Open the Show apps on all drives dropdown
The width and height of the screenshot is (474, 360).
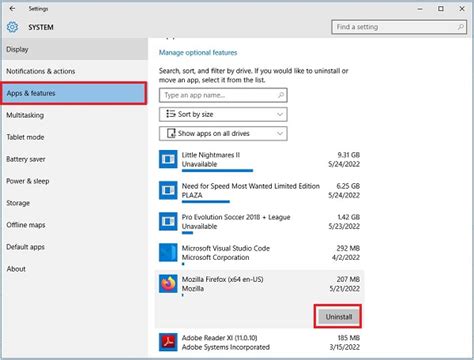[x=223, y=134]
